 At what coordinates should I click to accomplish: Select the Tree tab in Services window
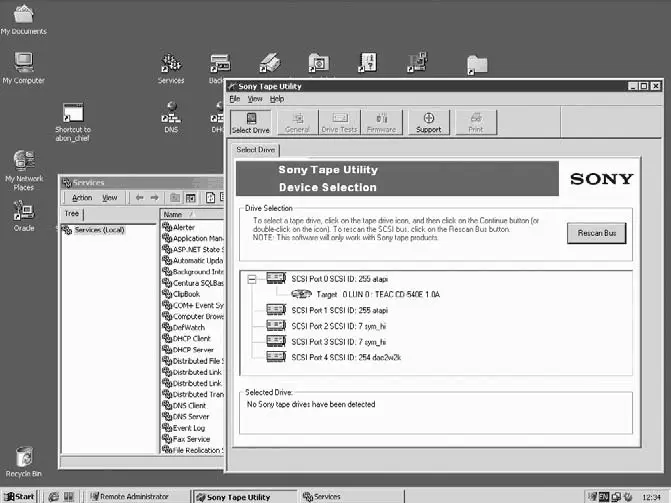pos(72,214)
